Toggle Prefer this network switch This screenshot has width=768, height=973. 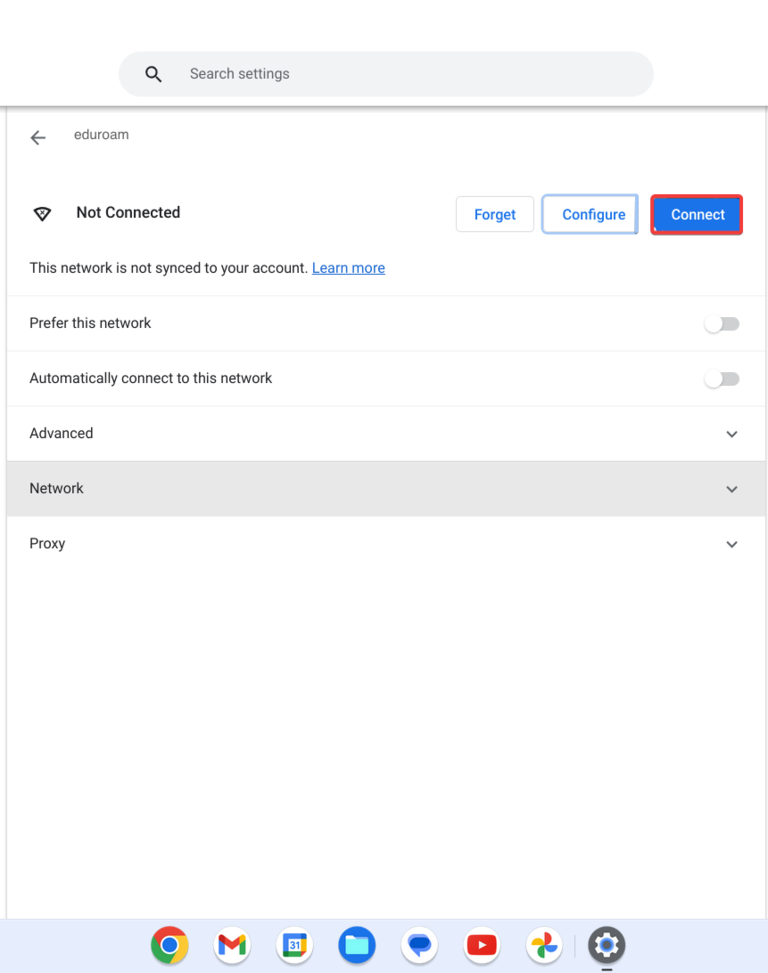(x=722, y=324)
